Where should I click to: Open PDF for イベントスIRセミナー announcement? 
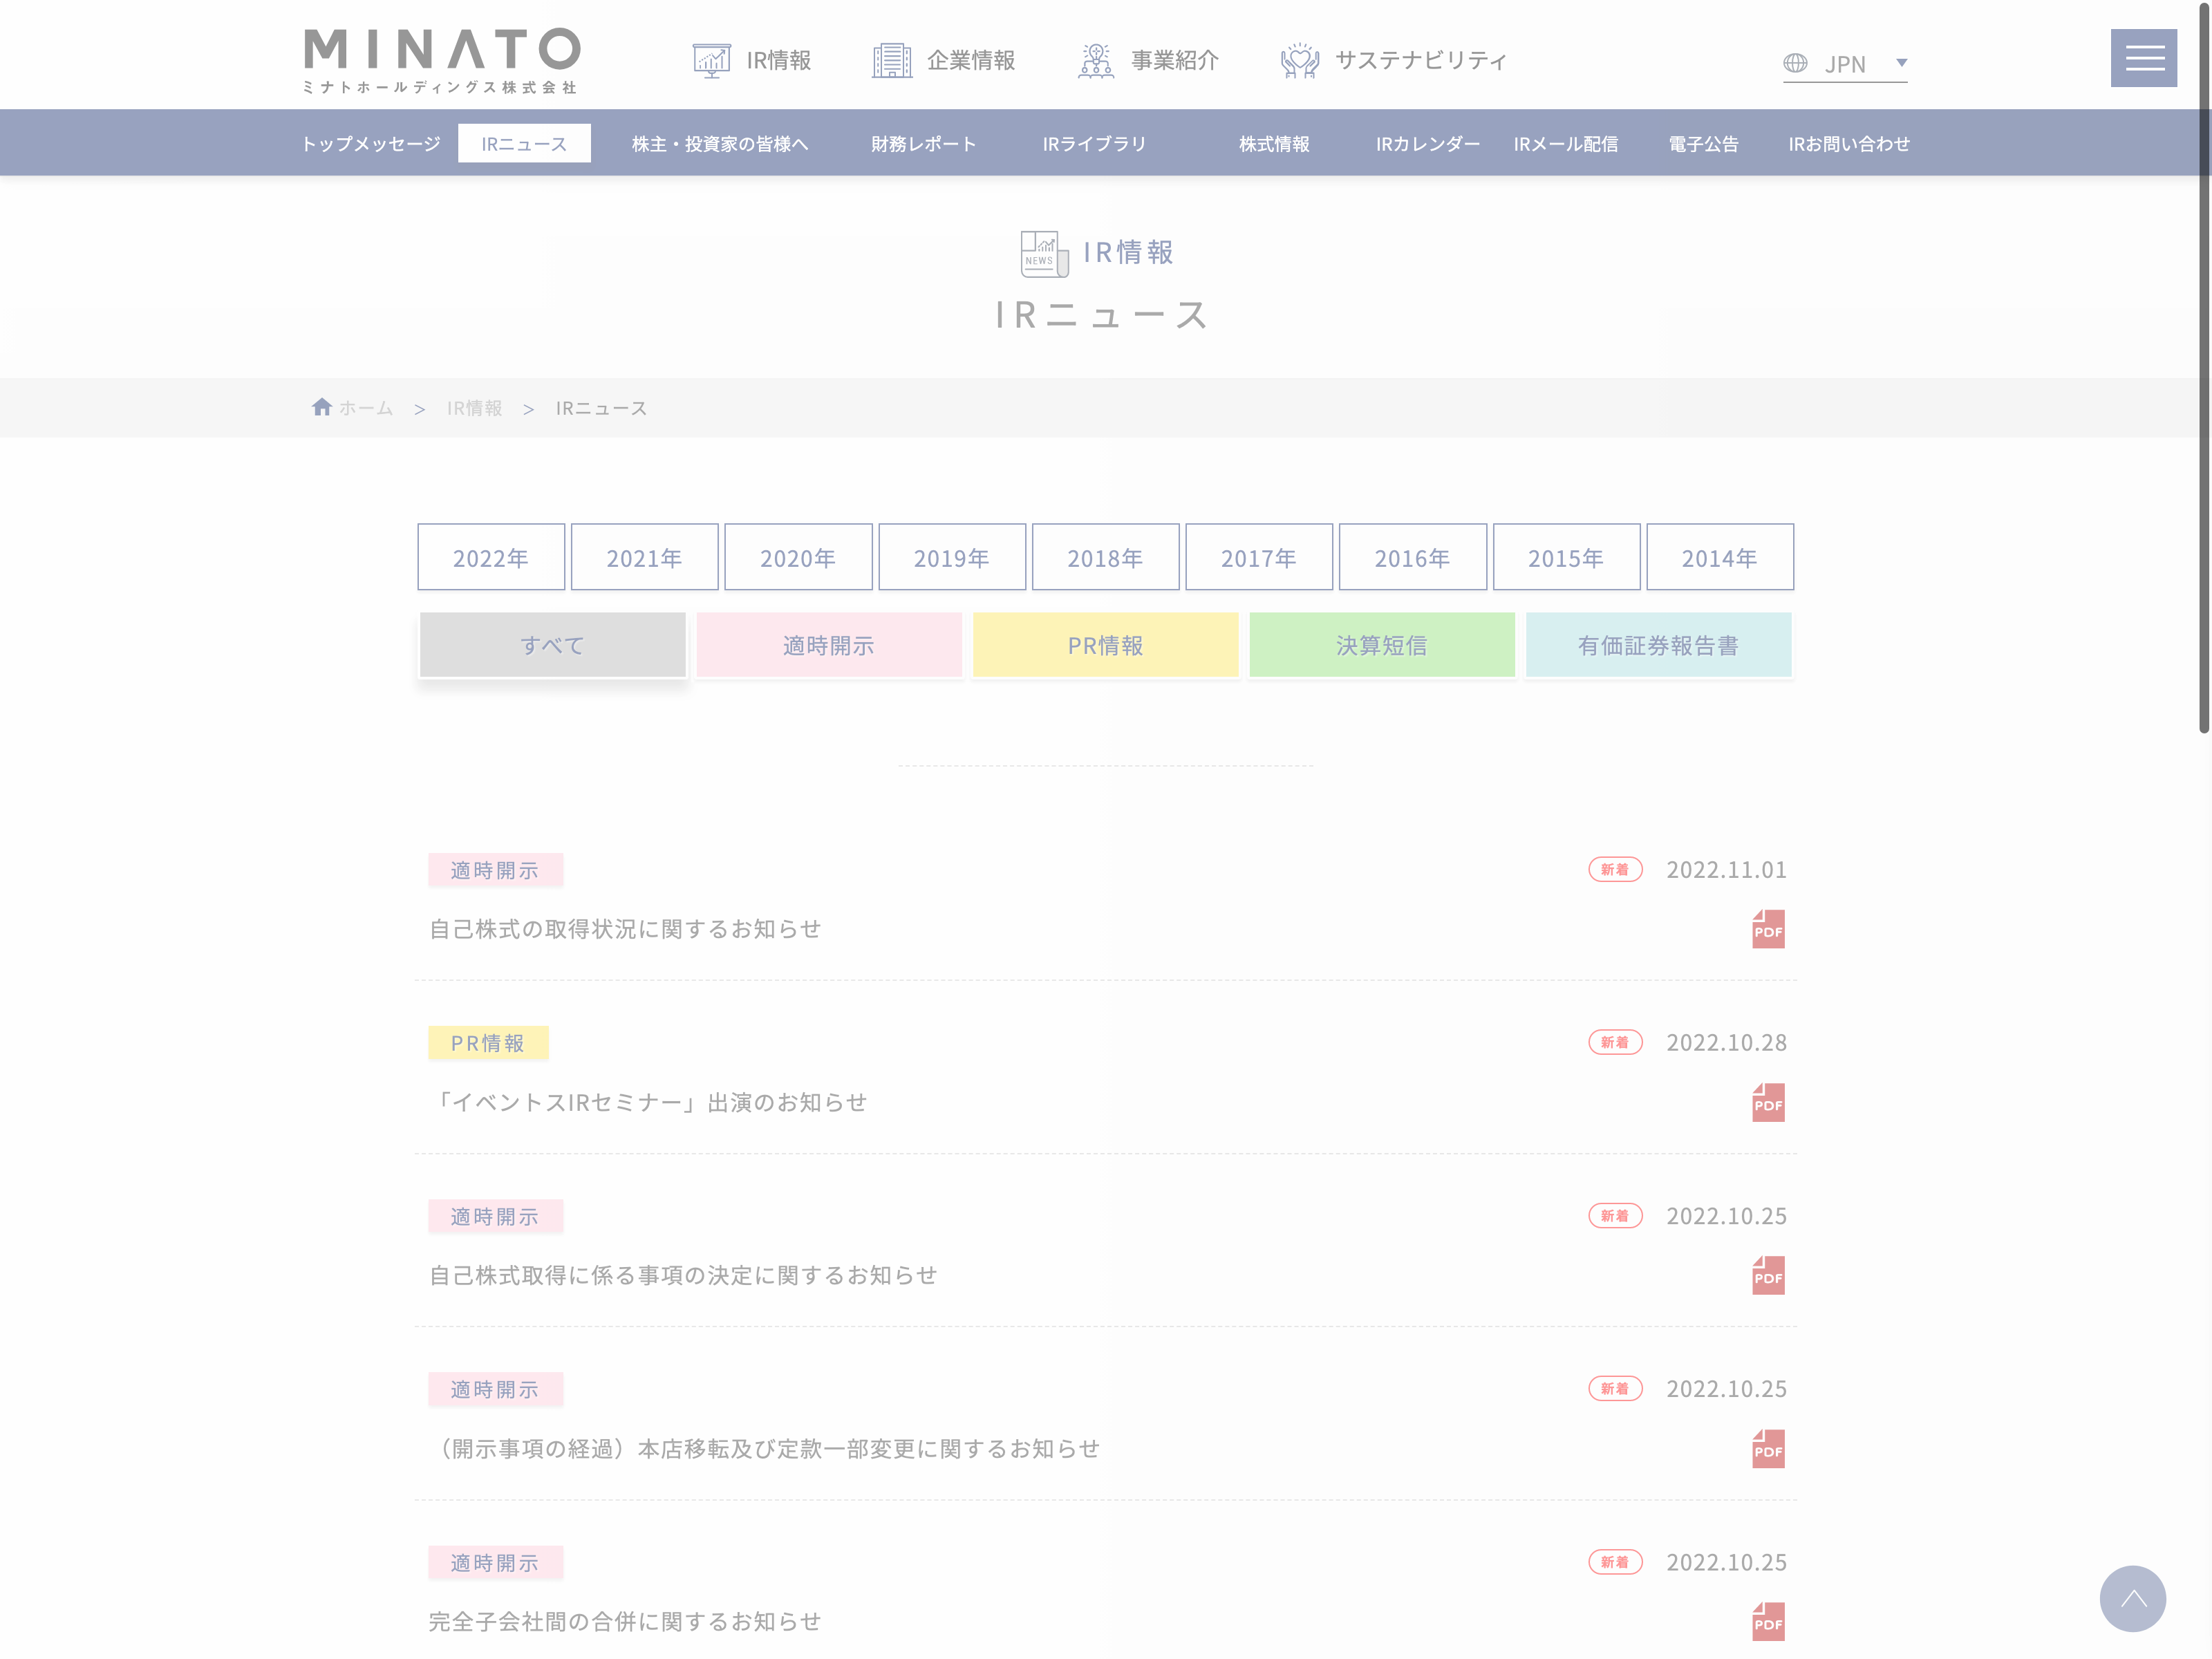click(x=1768, y=1102)
